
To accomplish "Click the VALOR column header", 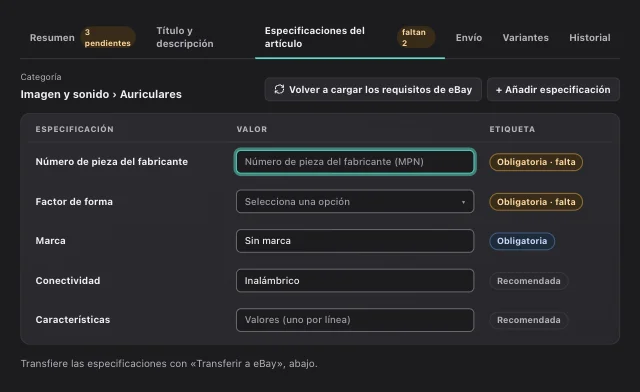I will point(251,129).
